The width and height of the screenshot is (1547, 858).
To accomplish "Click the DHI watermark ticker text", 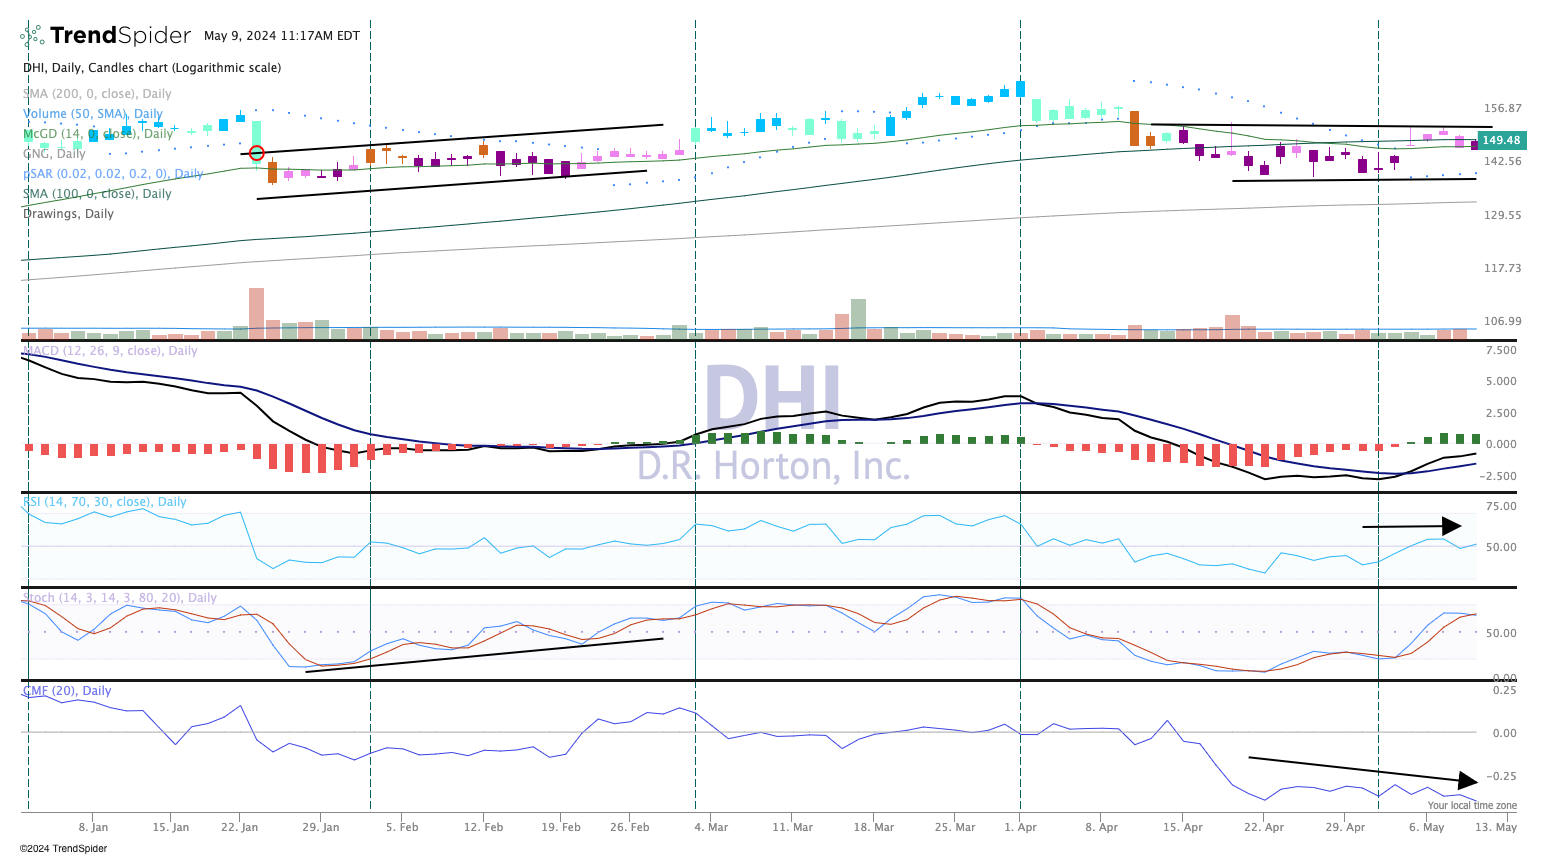I will pyautogui.click(x=772, y=400).
